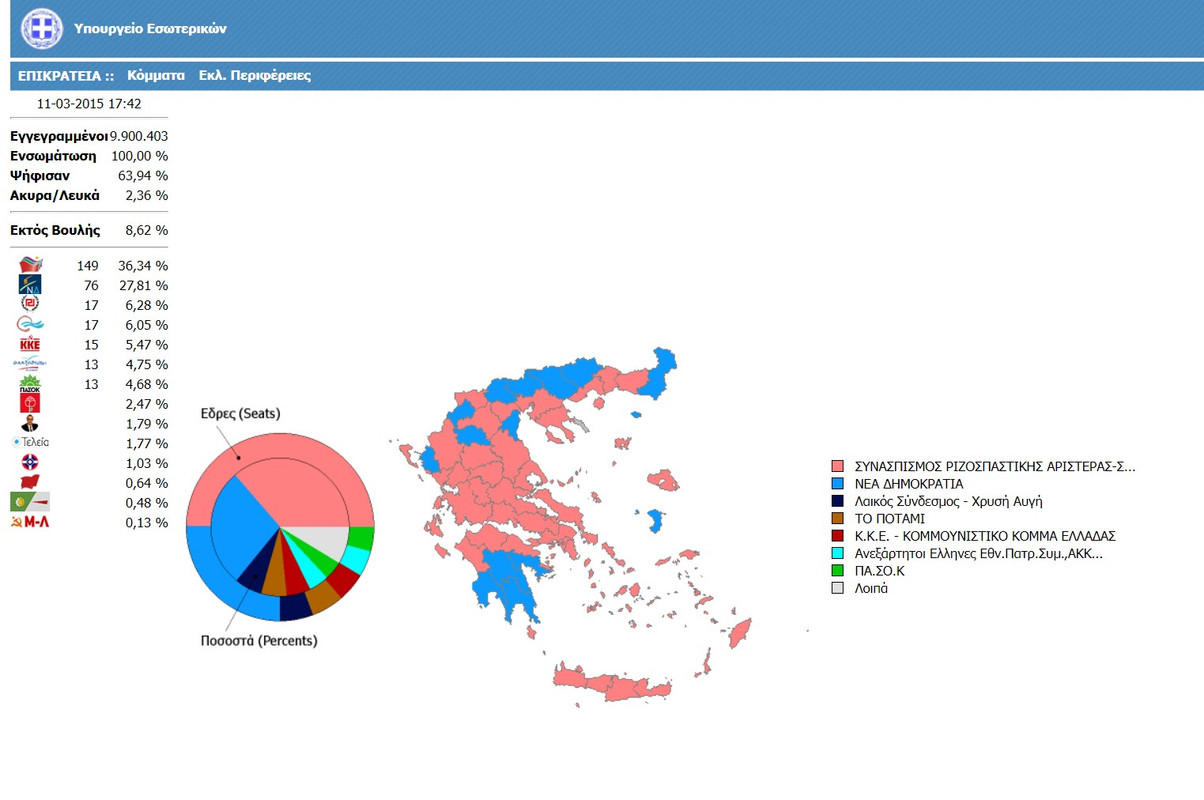Click the ΤΟ ΠΟΤΑΜΙ legend label
Screen dimensions: 1204x800
(889, 519)
